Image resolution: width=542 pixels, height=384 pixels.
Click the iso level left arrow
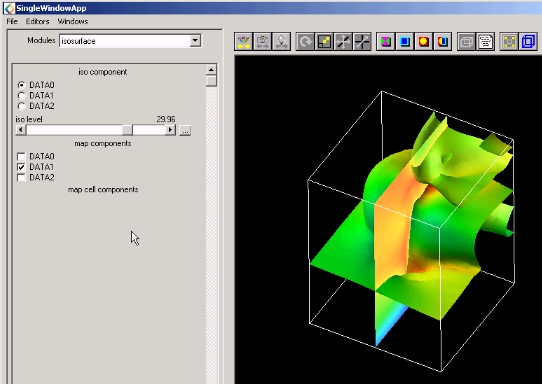(21, 130)
